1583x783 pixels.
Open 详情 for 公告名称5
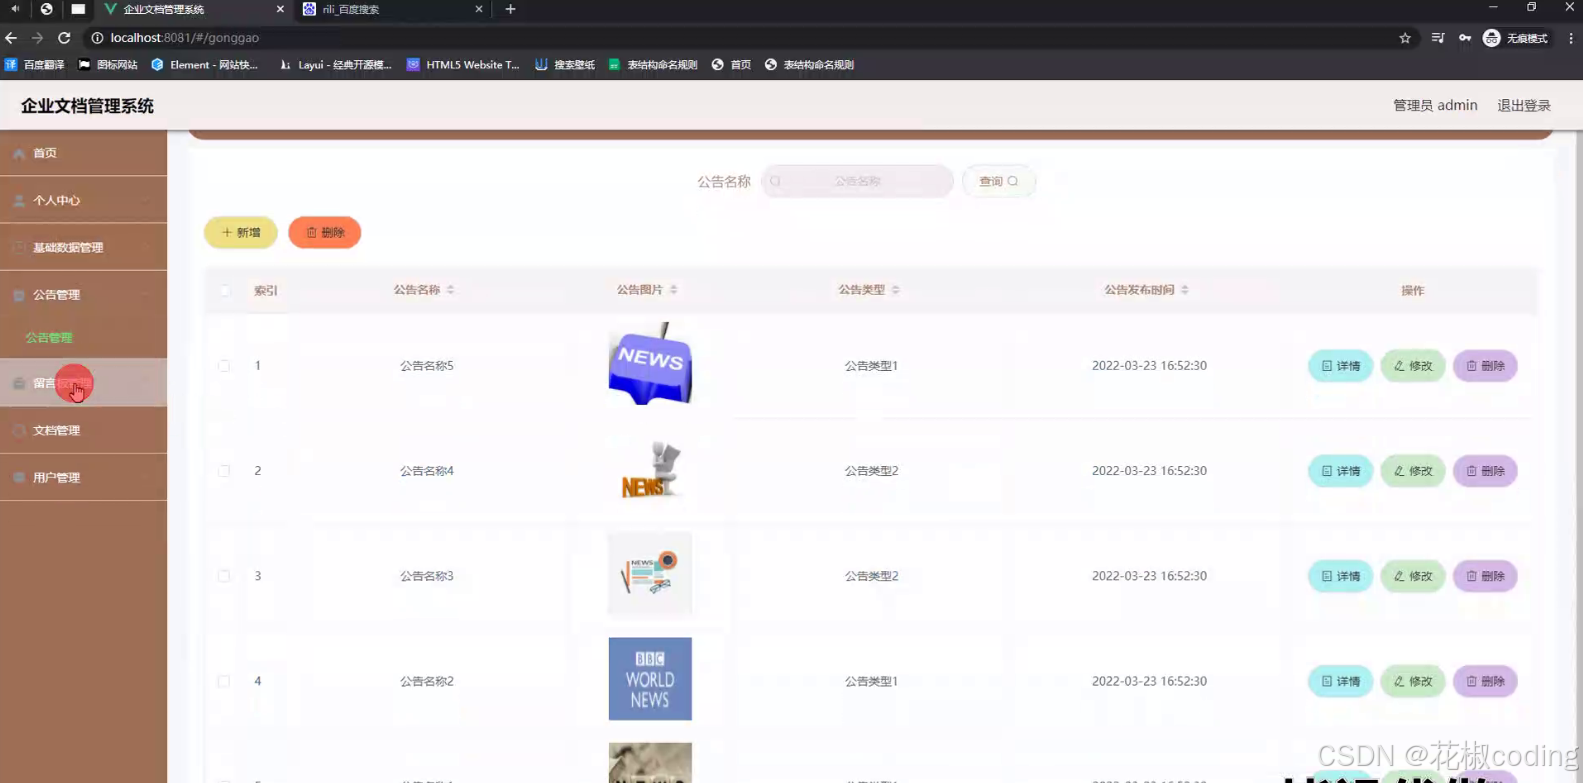coord(1340,366)
